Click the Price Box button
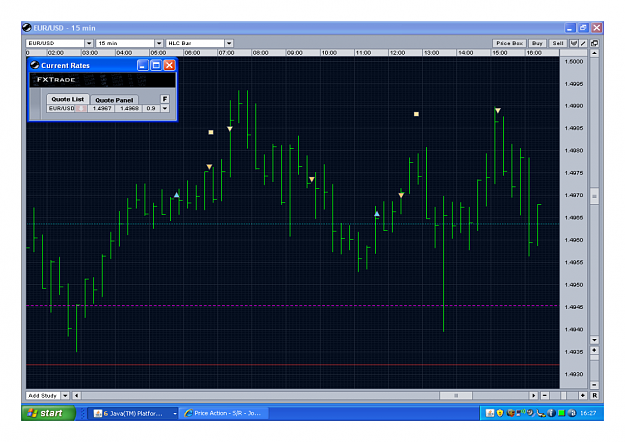Viewport: 625px width, 442px height. pyautogui.click(x=509, y=43)
